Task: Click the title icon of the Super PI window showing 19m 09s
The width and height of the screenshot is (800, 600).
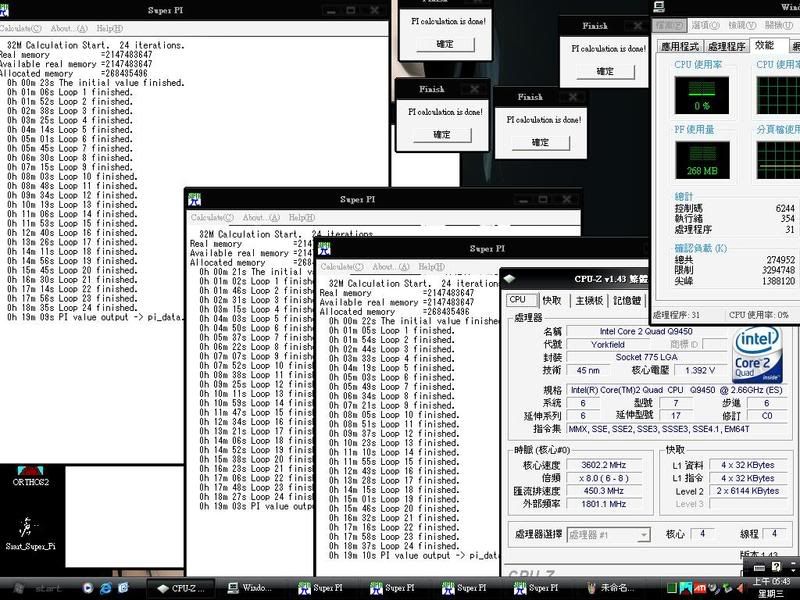Action: coord(4,10)
